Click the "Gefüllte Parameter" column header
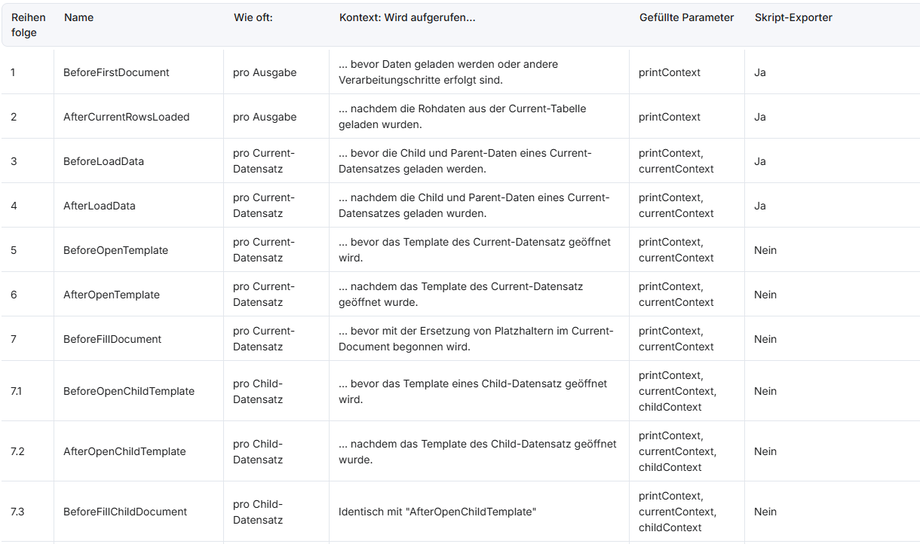The height and width of the screenshot is (544, 920). coord(686,17)
